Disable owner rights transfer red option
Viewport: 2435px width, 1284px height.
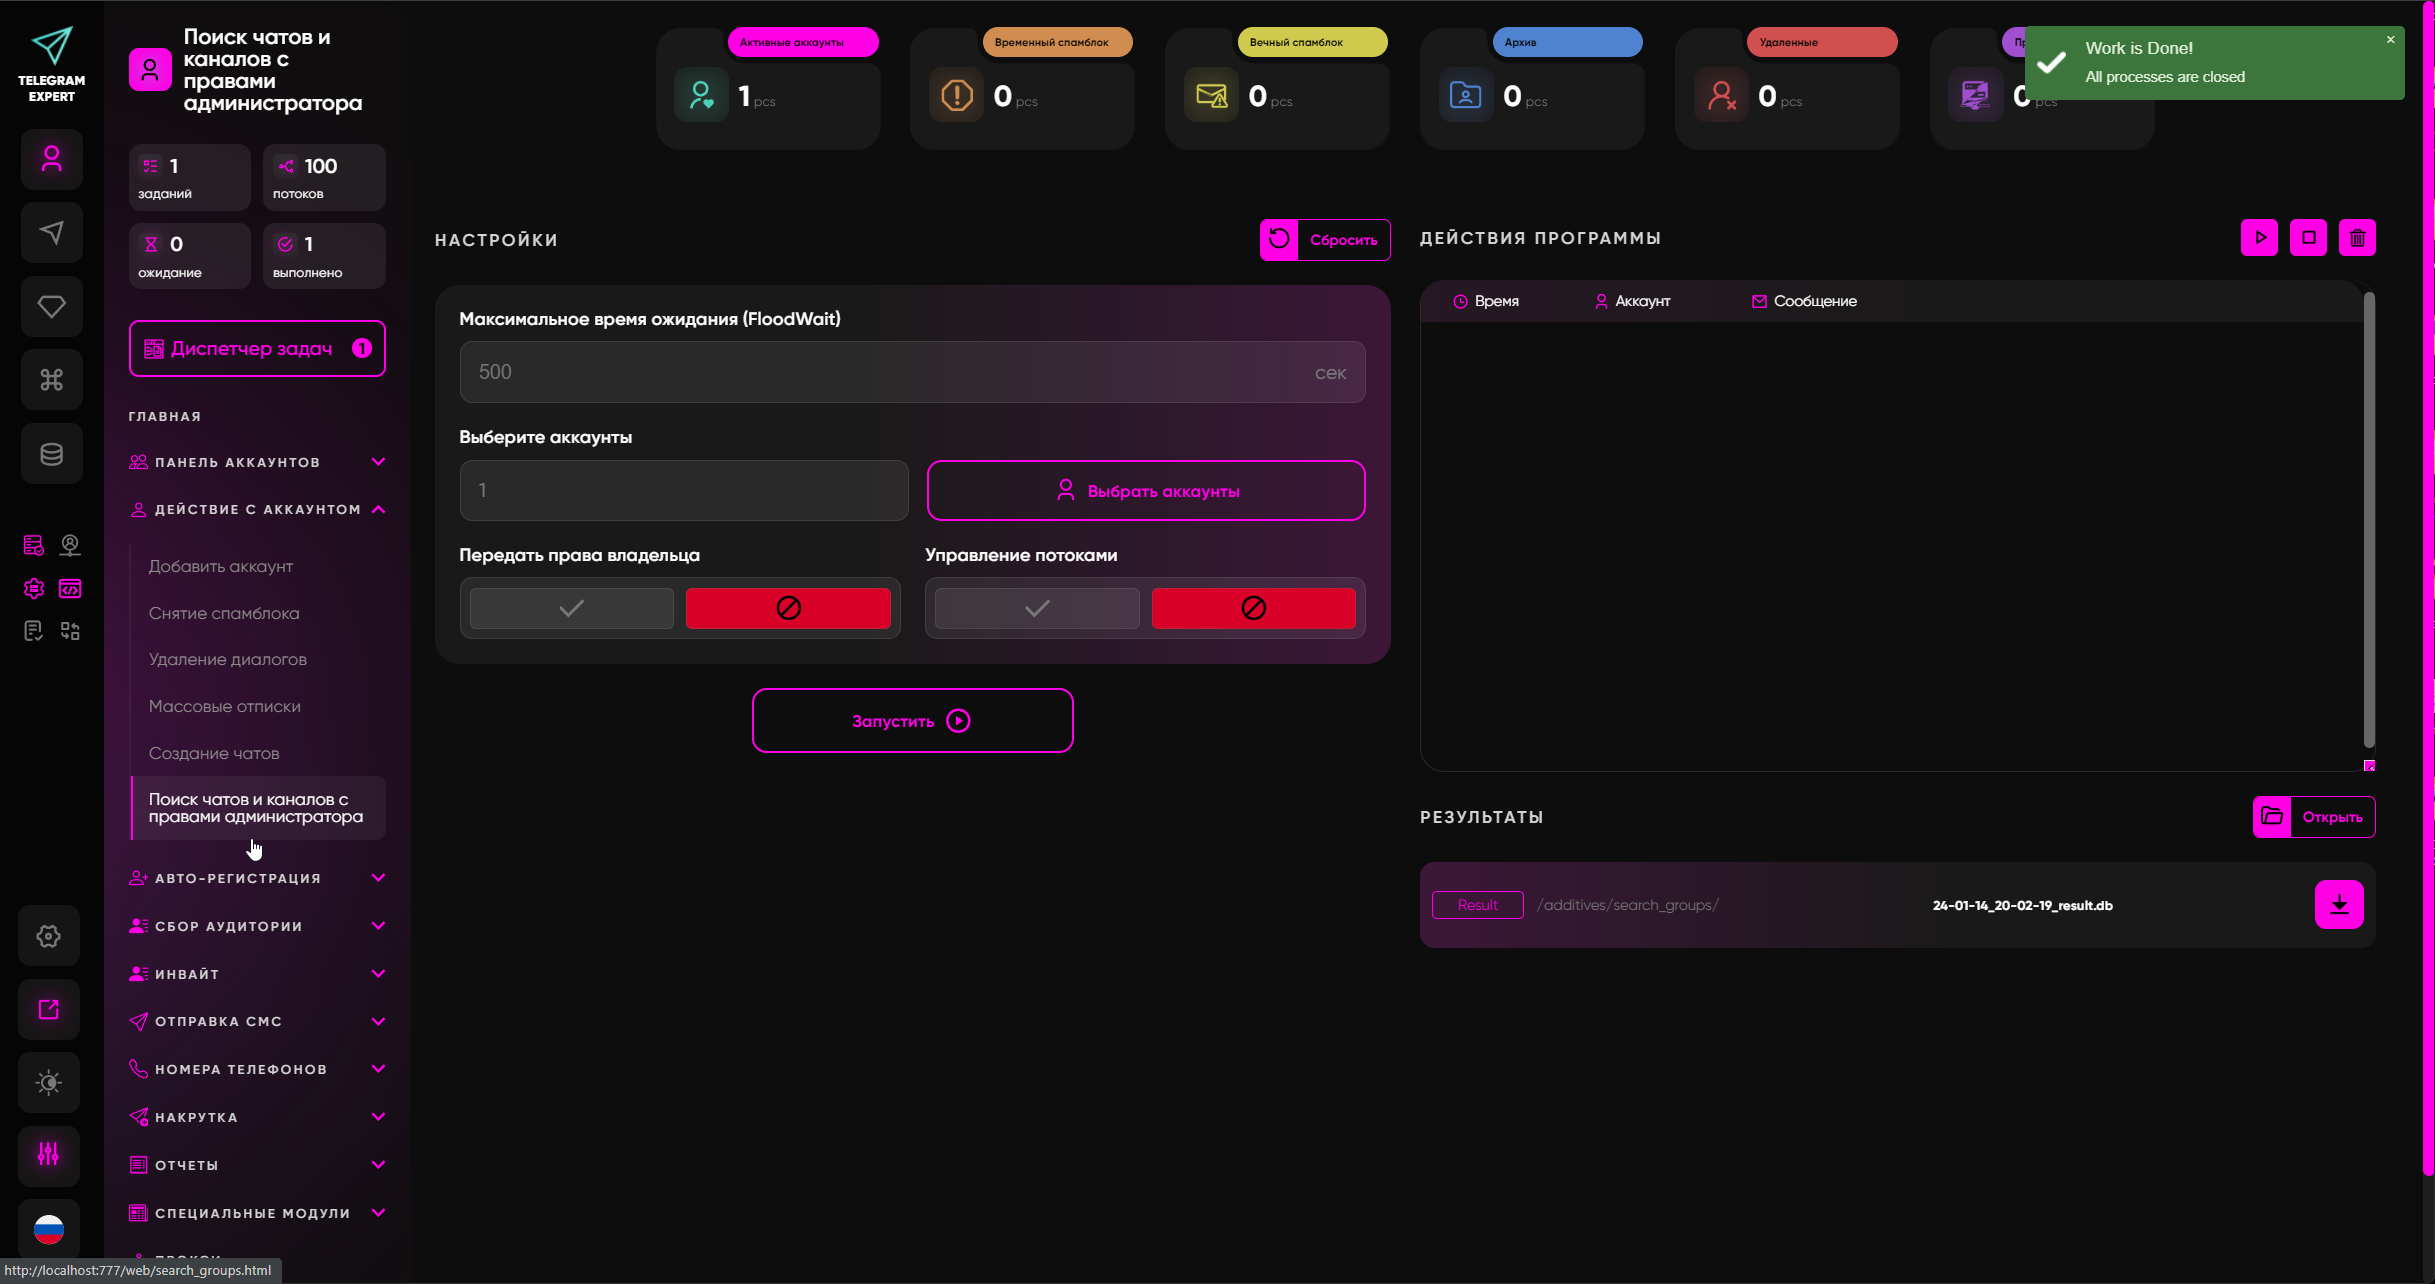click(788, 608)
